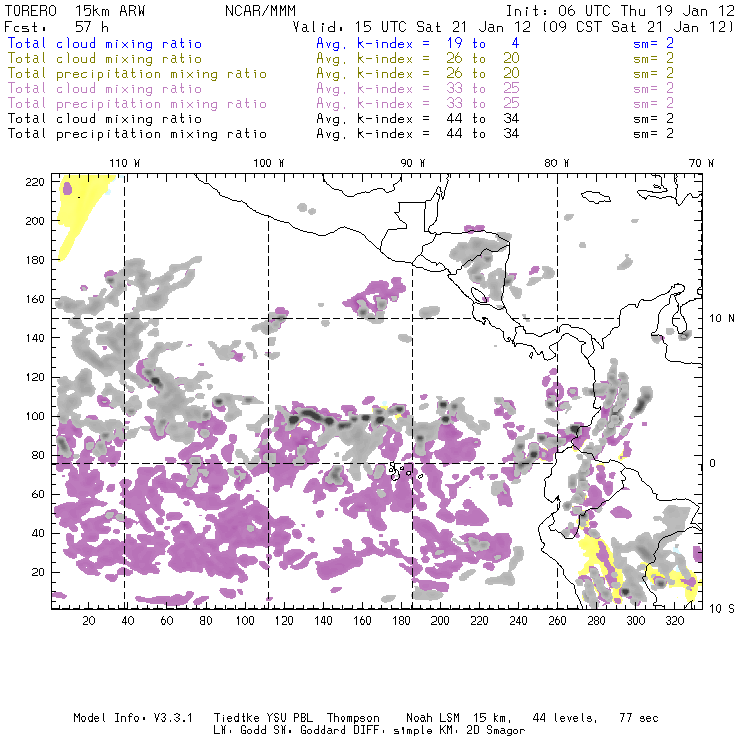
Task: Click the black 'Total precipitation mixing ratio' legend line
Action: pos(137,134)
